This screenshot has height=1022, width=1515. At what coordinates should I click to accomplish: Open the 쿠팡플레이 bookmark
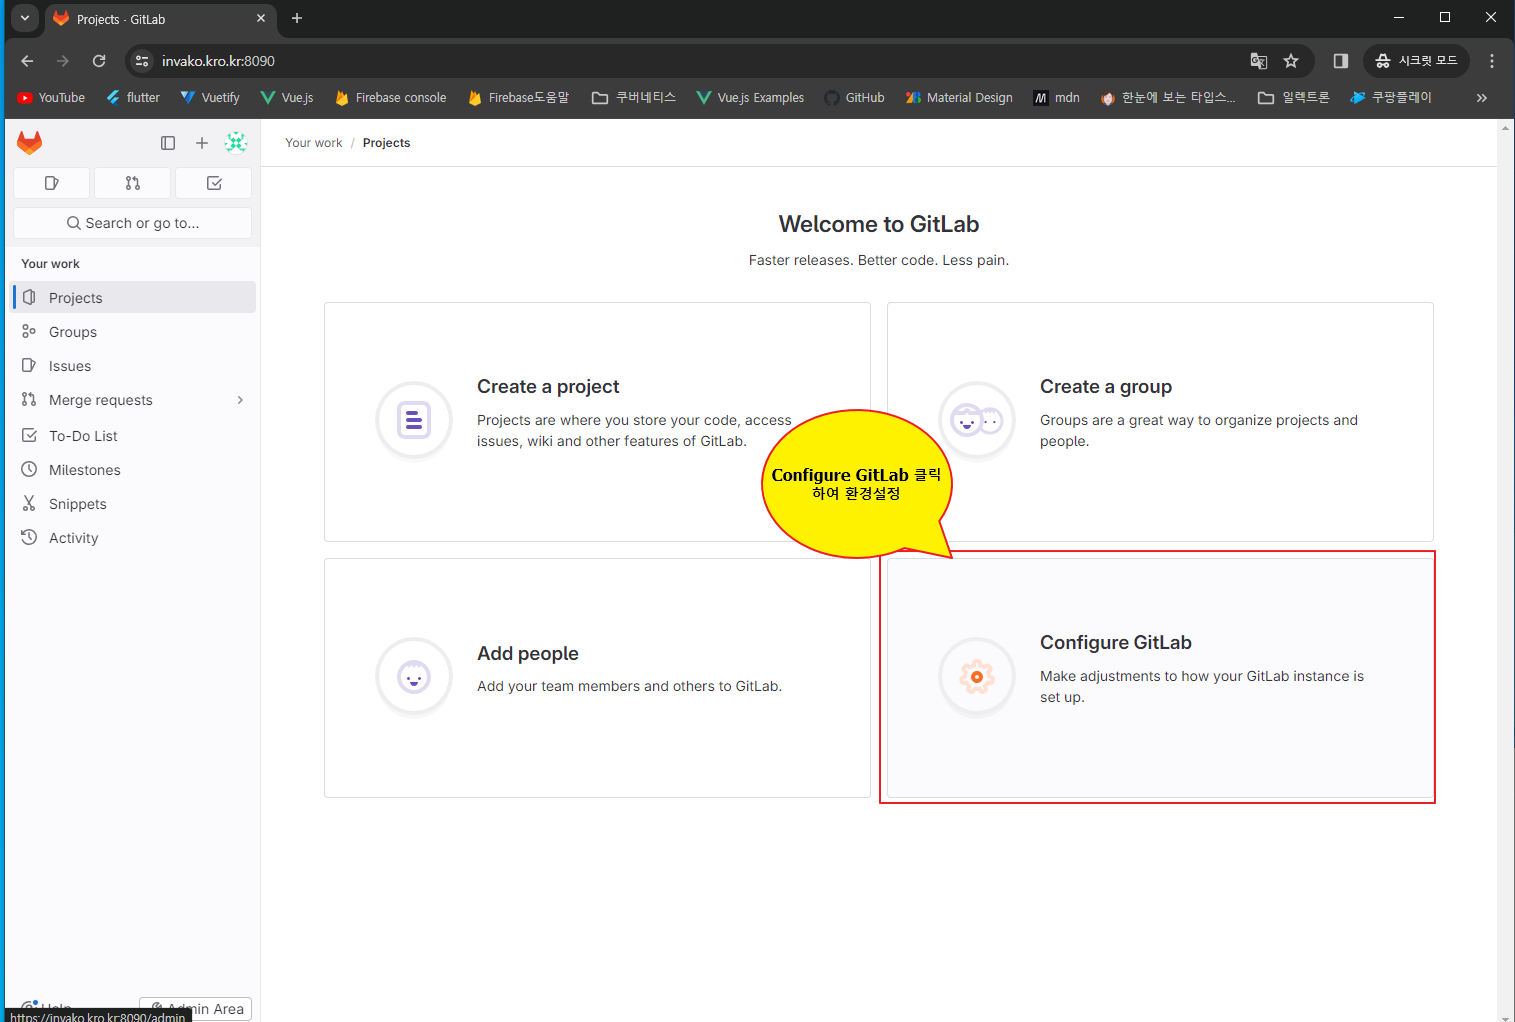tap(1391, 97)
